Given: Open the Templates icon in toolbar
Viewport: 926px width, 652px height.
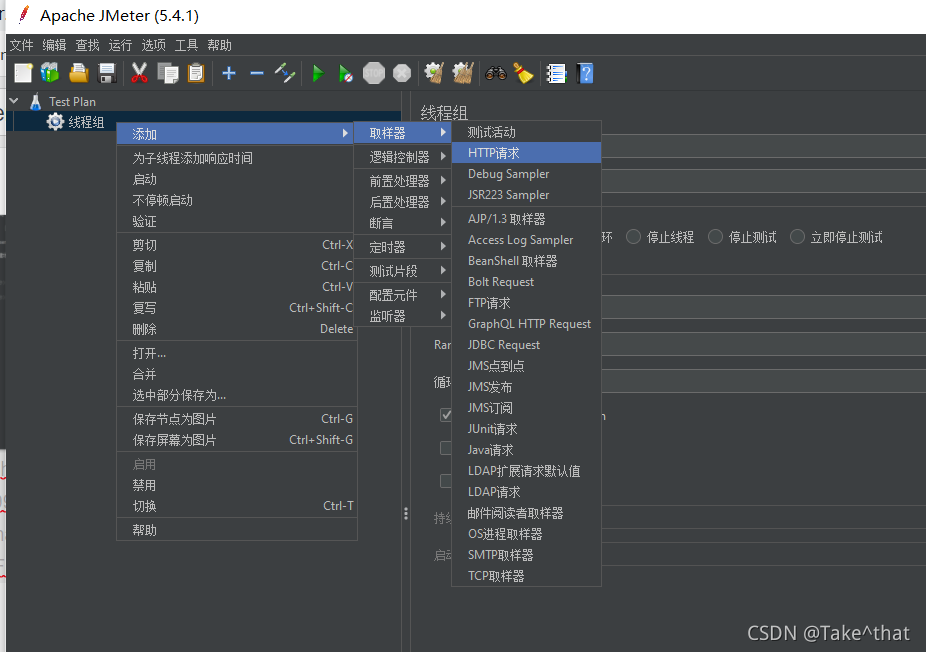Looking at the screenshot, I should click(x=51, y=73).
